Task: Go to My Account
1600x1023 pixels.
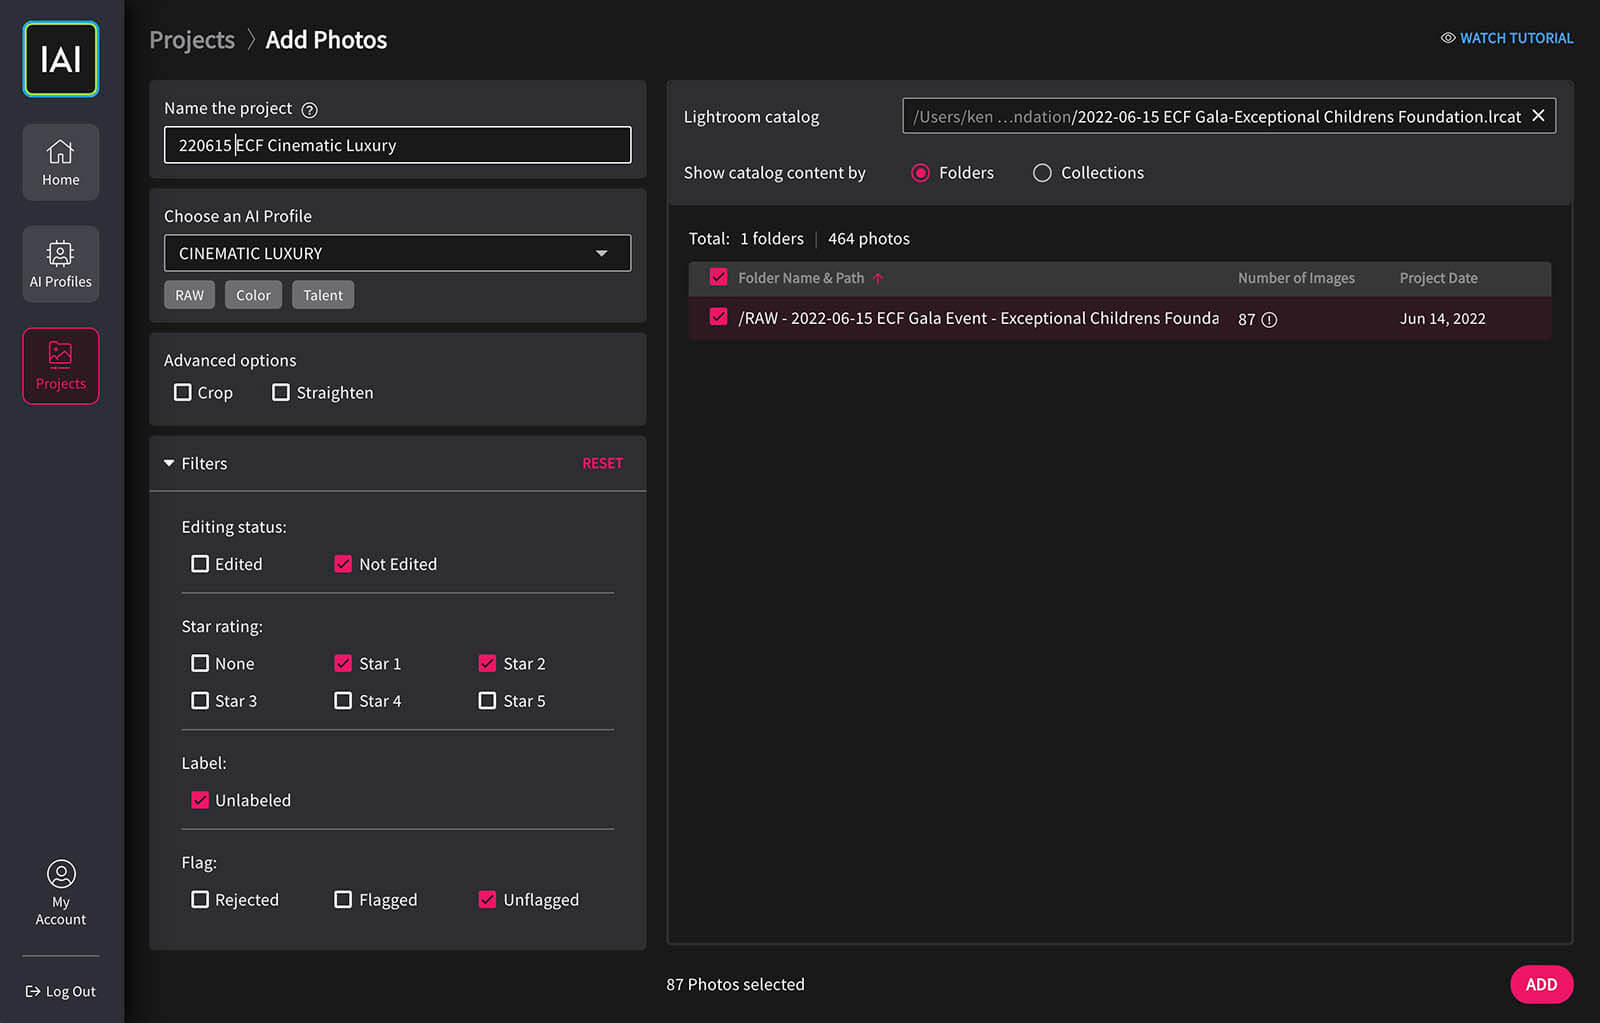Action: pyautogui.click(x=61, y=892)
